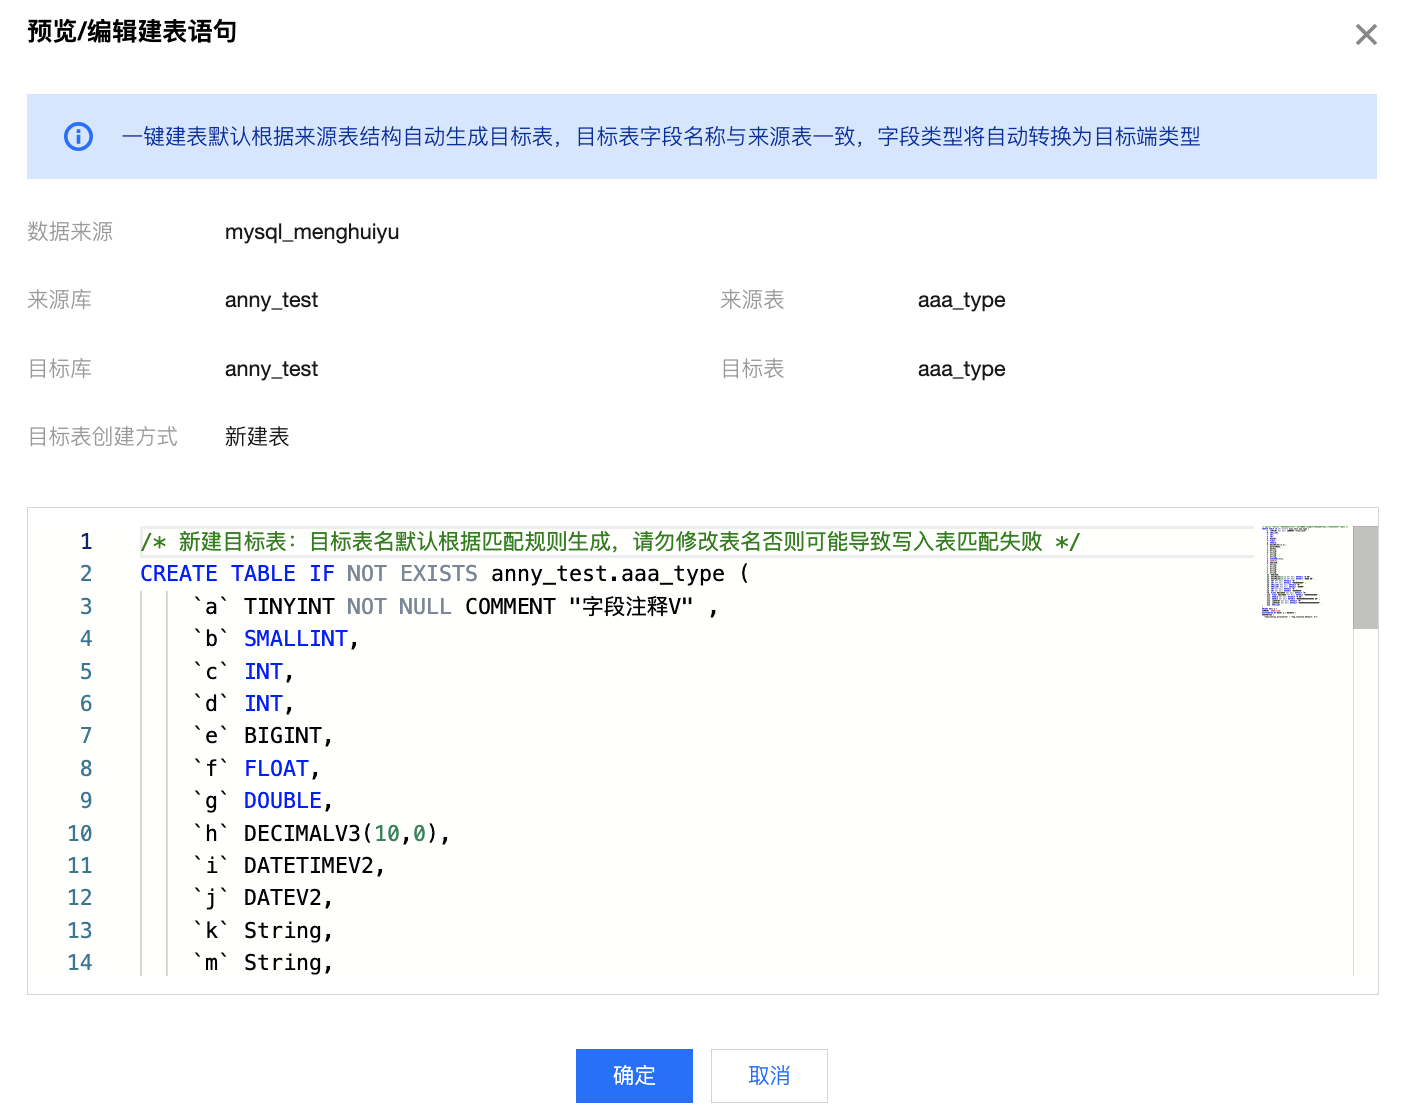Click INT type of column c
This screenshot has width=1418, height=1120.
pos(264,672)
